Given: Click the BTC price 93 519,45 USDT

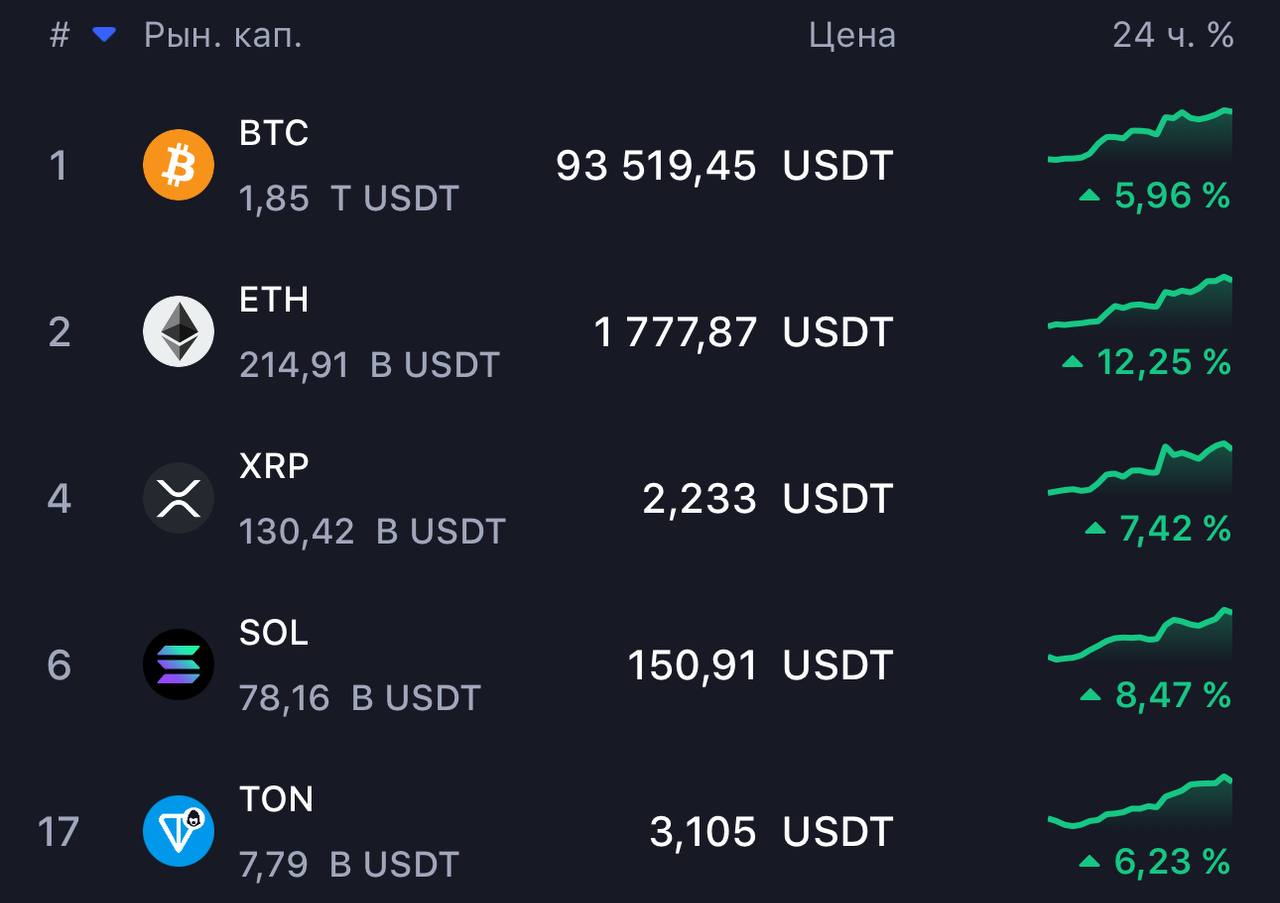Looking at the screenshot, I should pos(725,165).
